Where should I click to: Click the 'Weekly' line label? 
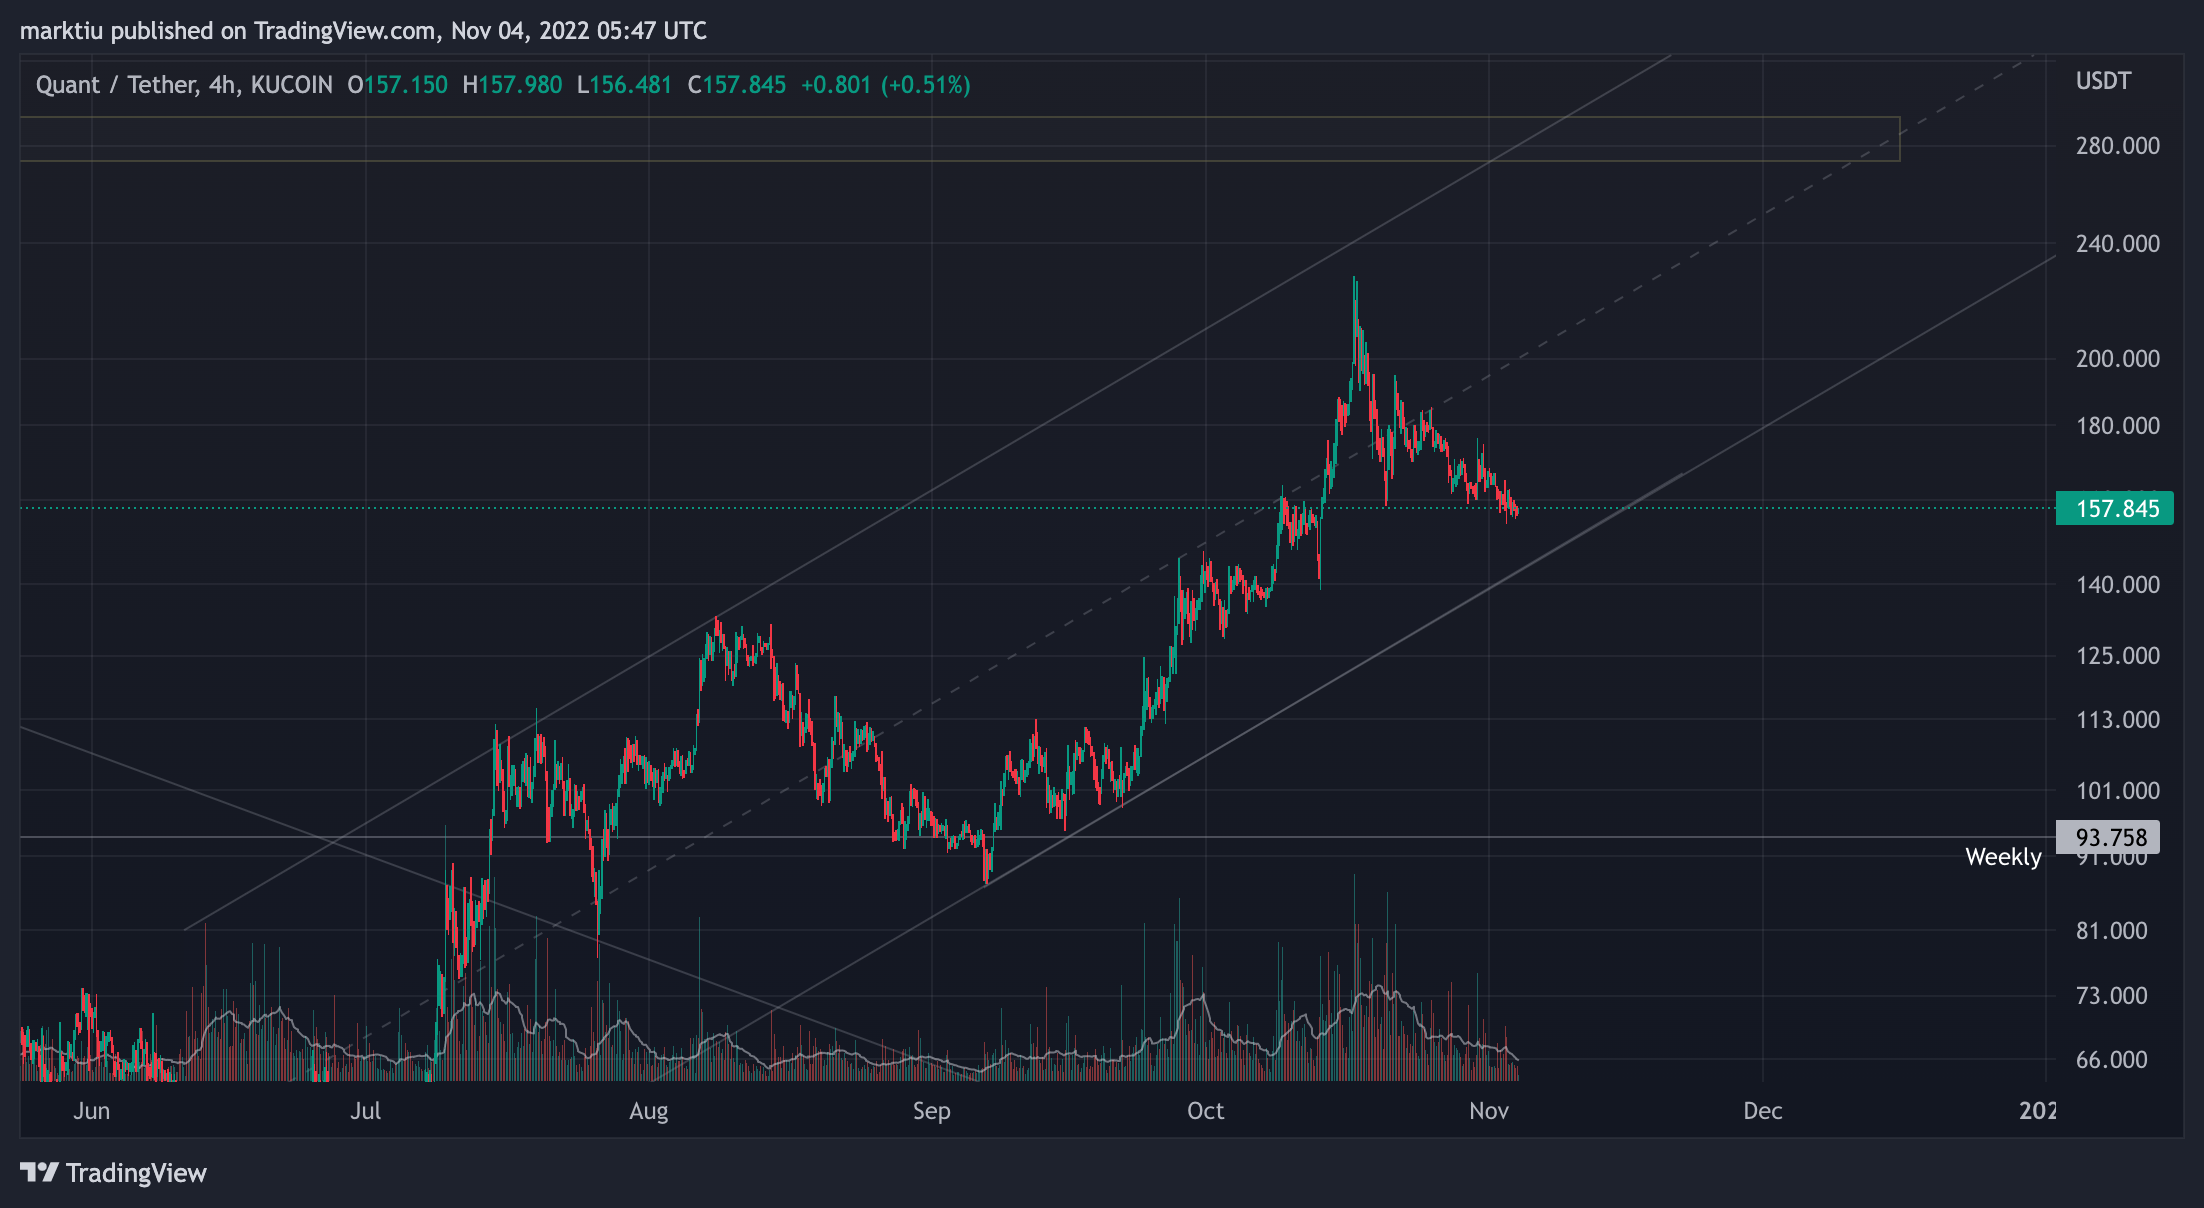click(x=2003, y=857)
